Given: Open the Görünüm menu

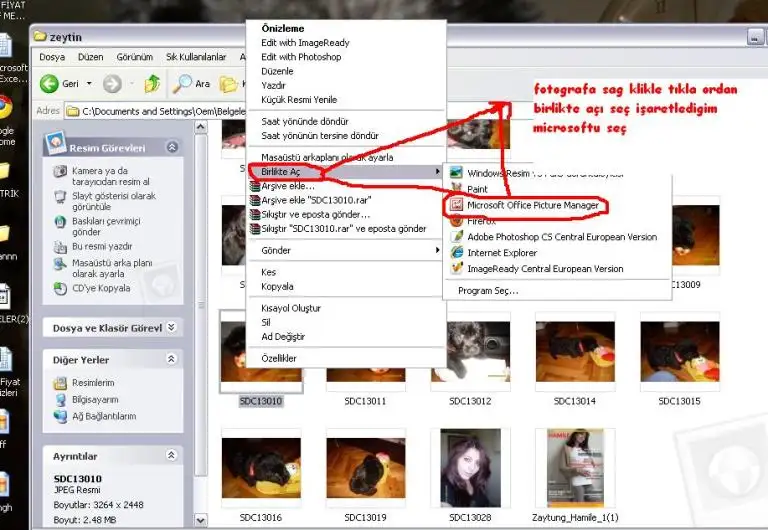Looking at the screenshot, I should pyautogui.click(x=135, y=57).
